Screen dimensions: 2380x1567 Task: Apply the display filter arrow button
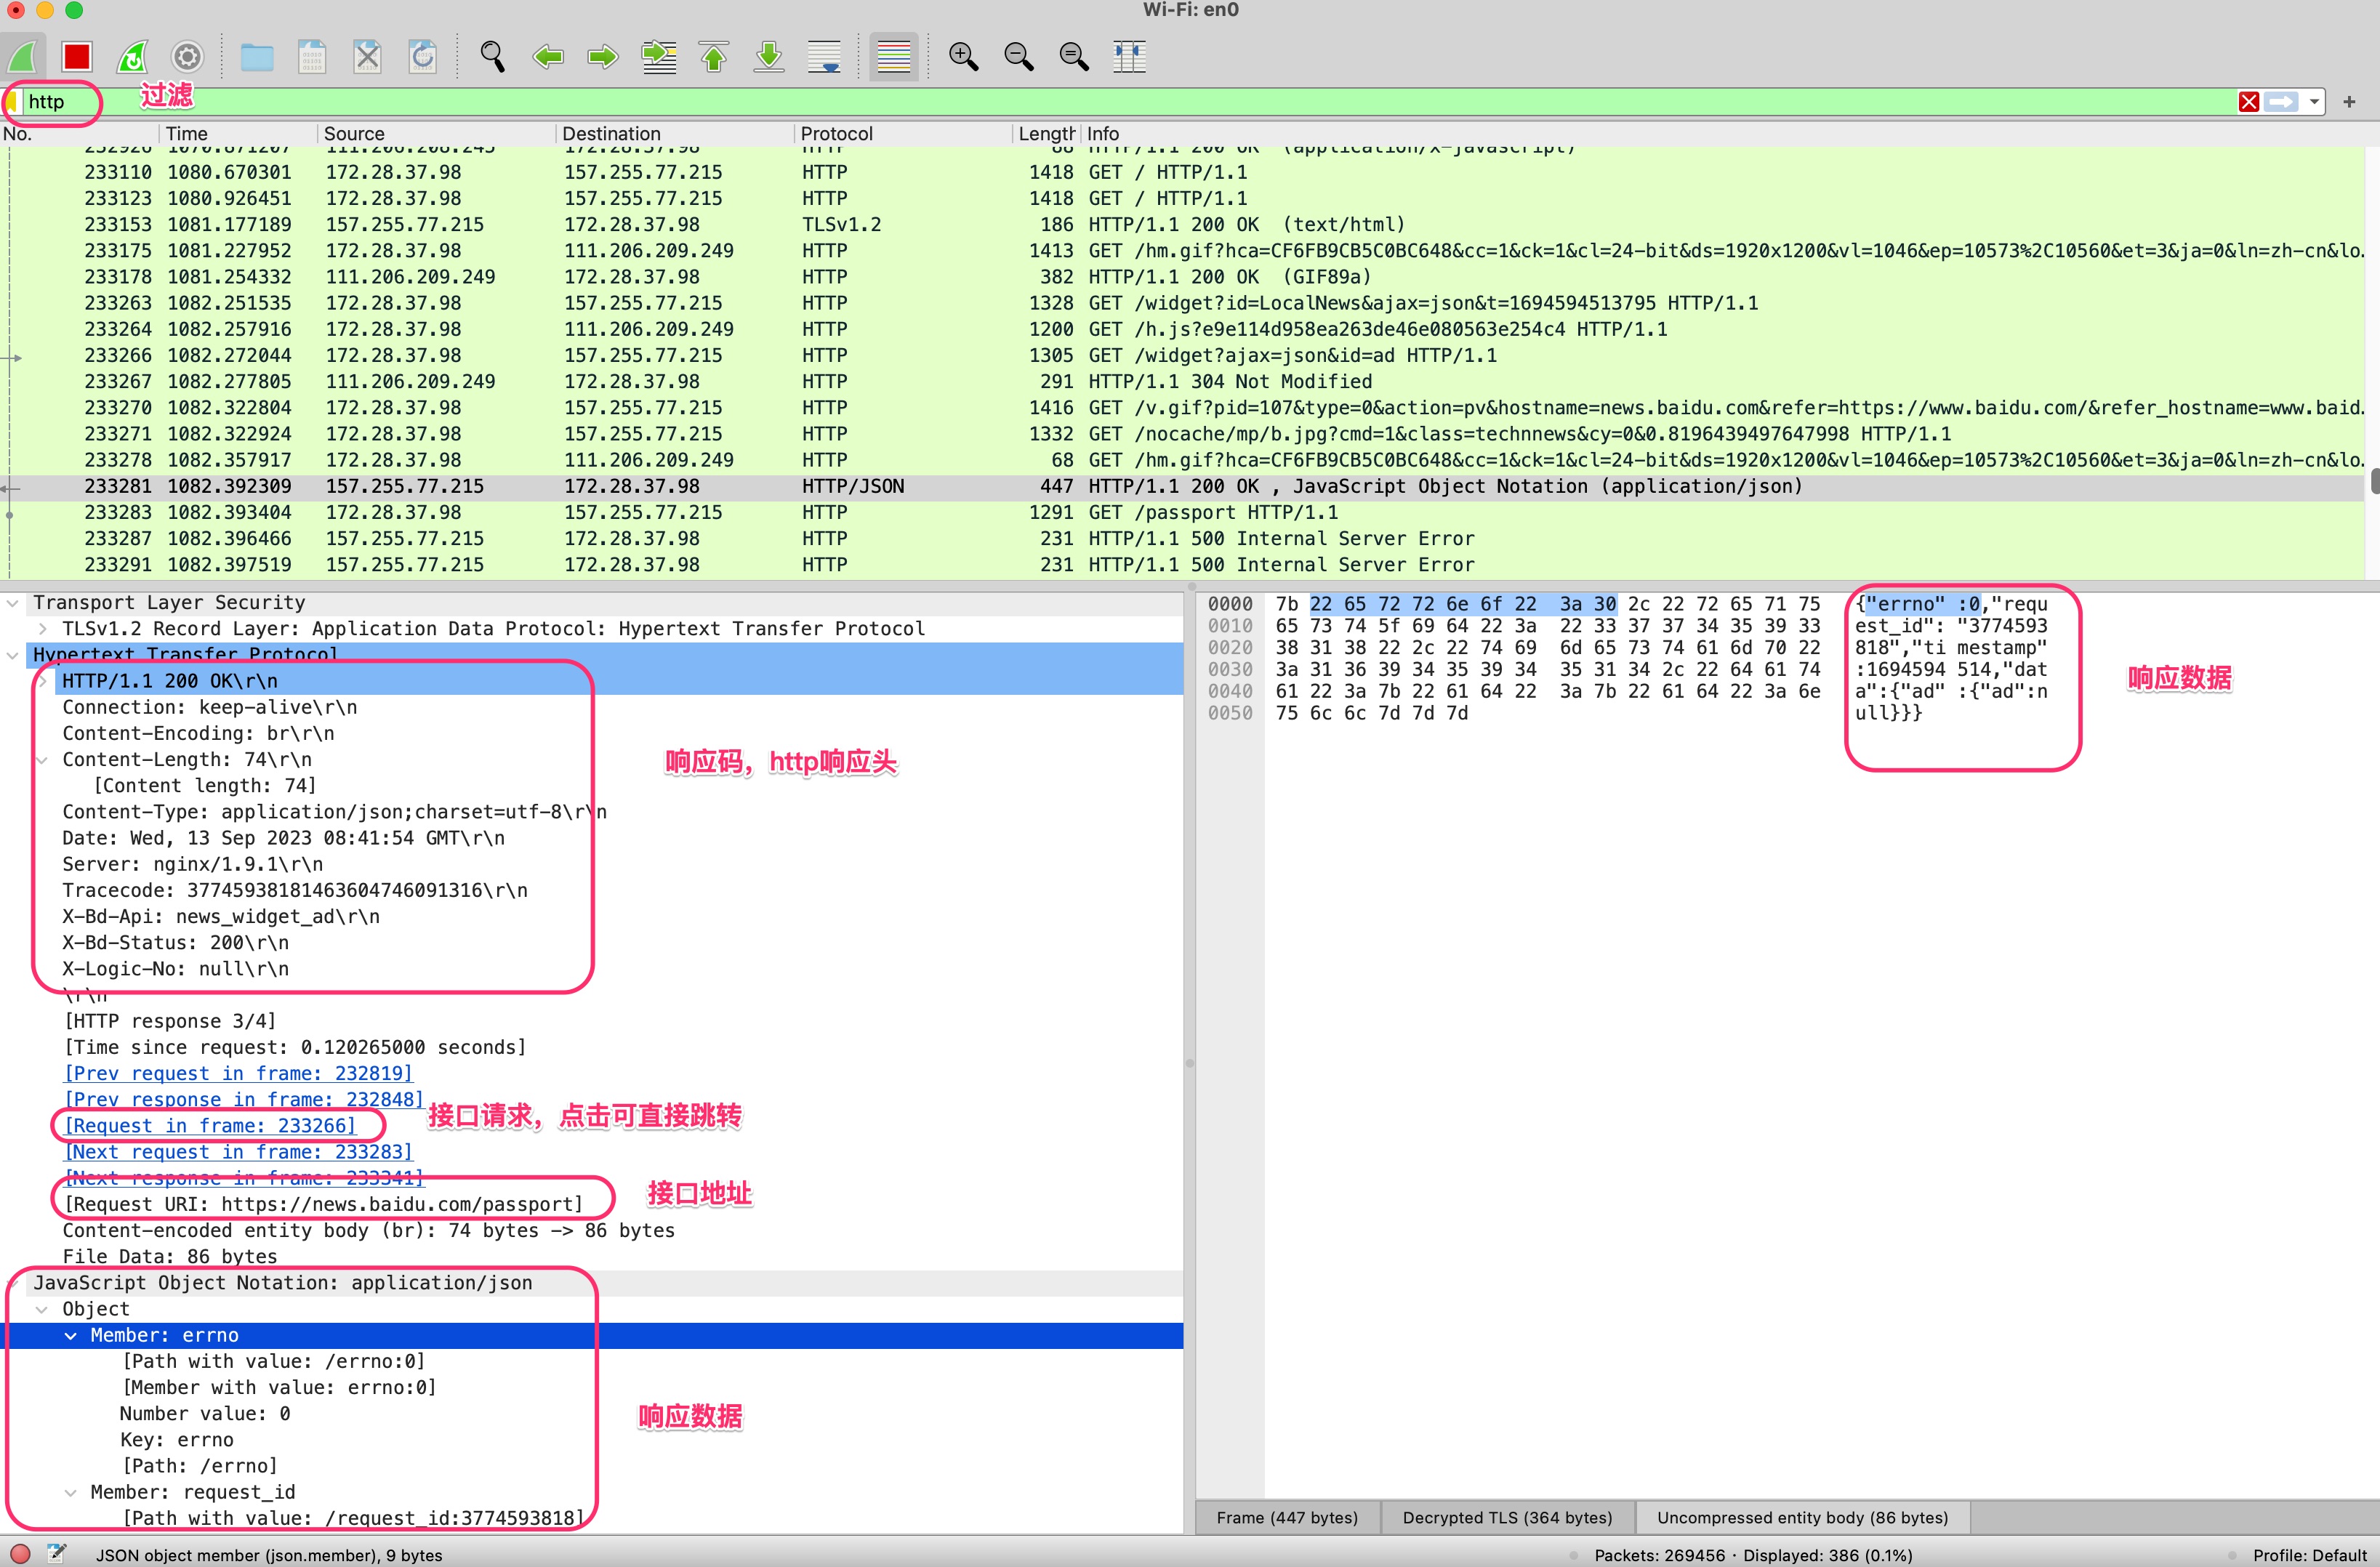(2281, 101)
